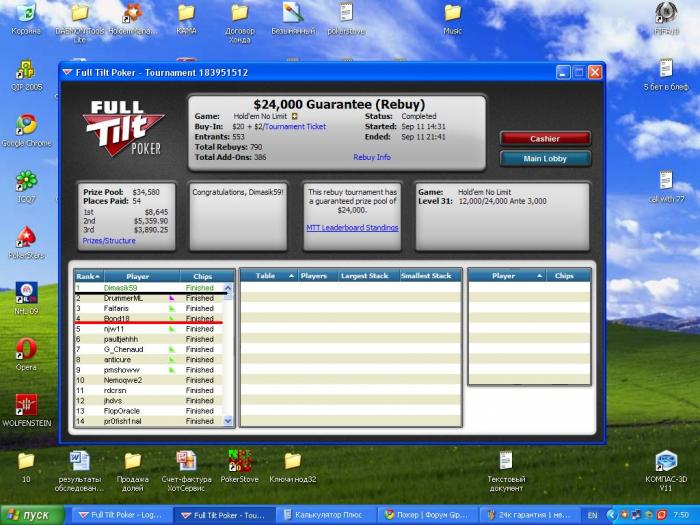700x525 pixels.
Task: Open MTT Leaderboard Standings link
Action: pyautogui.click(x=352, y=228)
